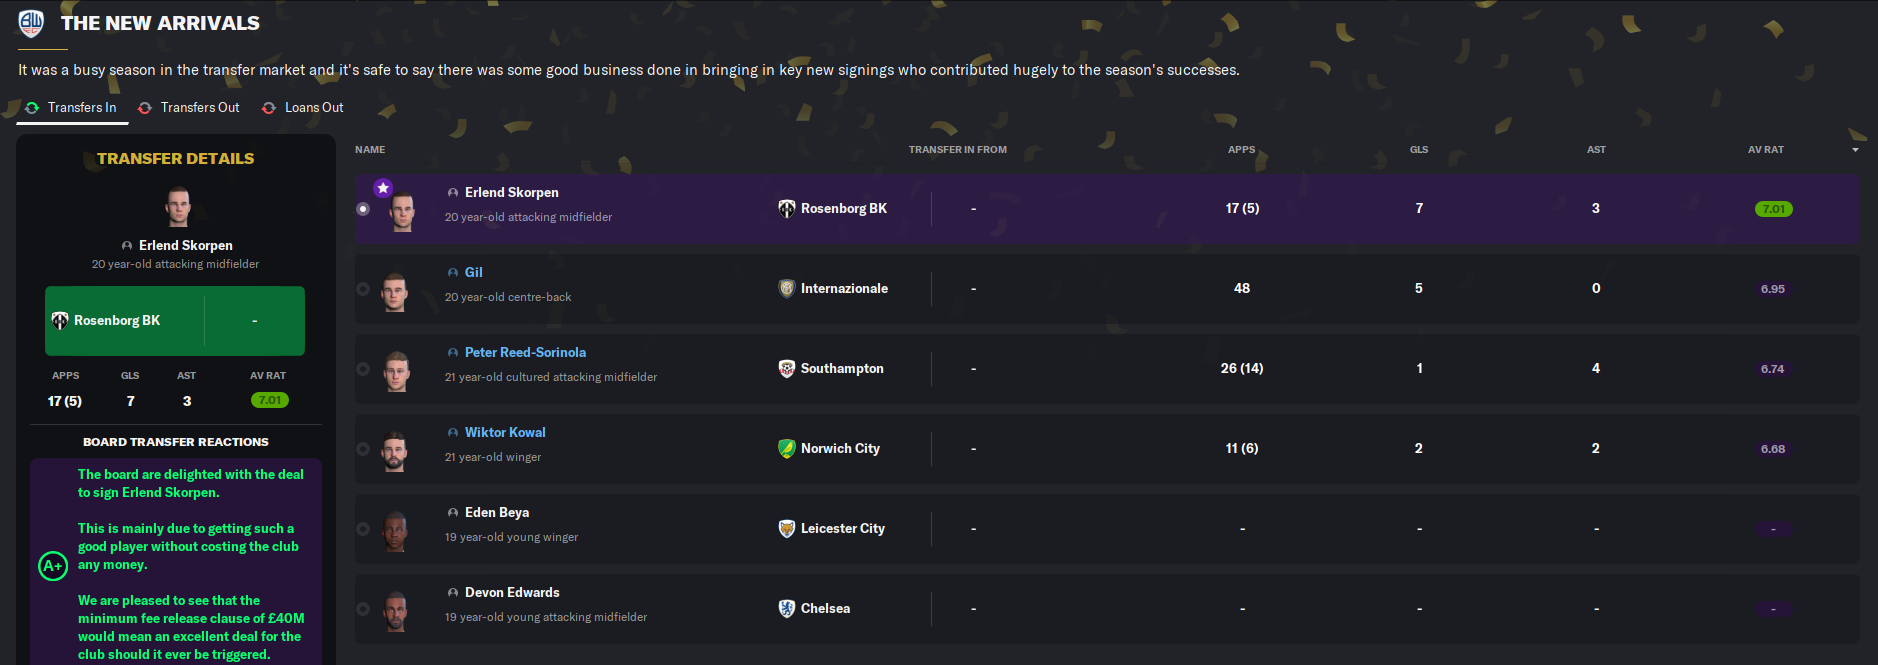This screenshot has width=1878, height=665.
Task: Select the radio button for Devon Edwards
Action: pyautogui.click(x=363, y=609)
